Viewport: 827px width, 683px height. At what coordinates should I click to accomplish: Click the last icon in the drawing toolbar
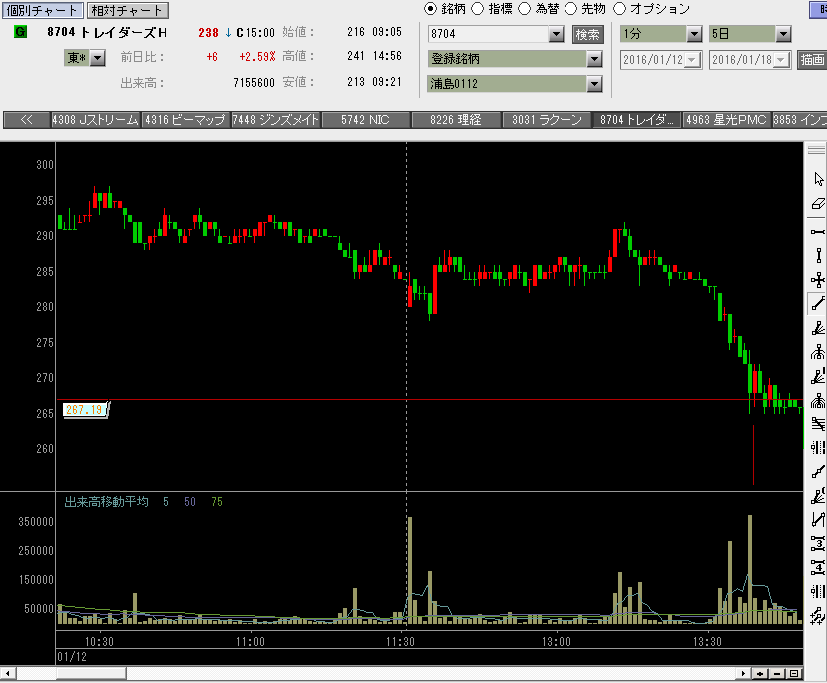818,615
